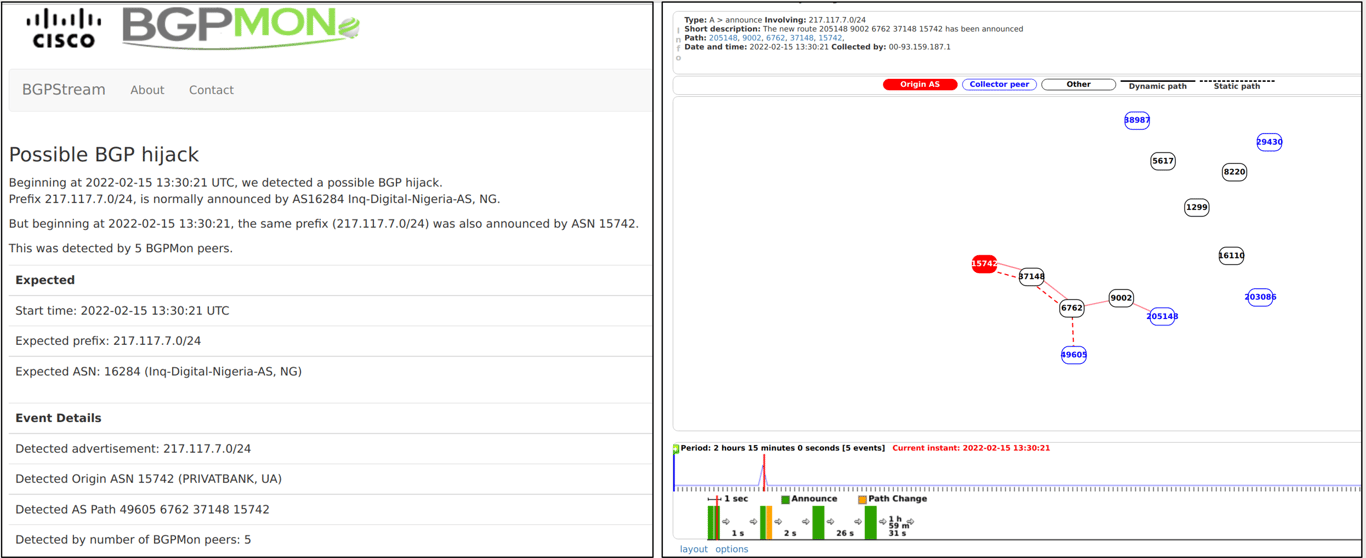Click the red current-instant marker on timeline

point(764,472)
